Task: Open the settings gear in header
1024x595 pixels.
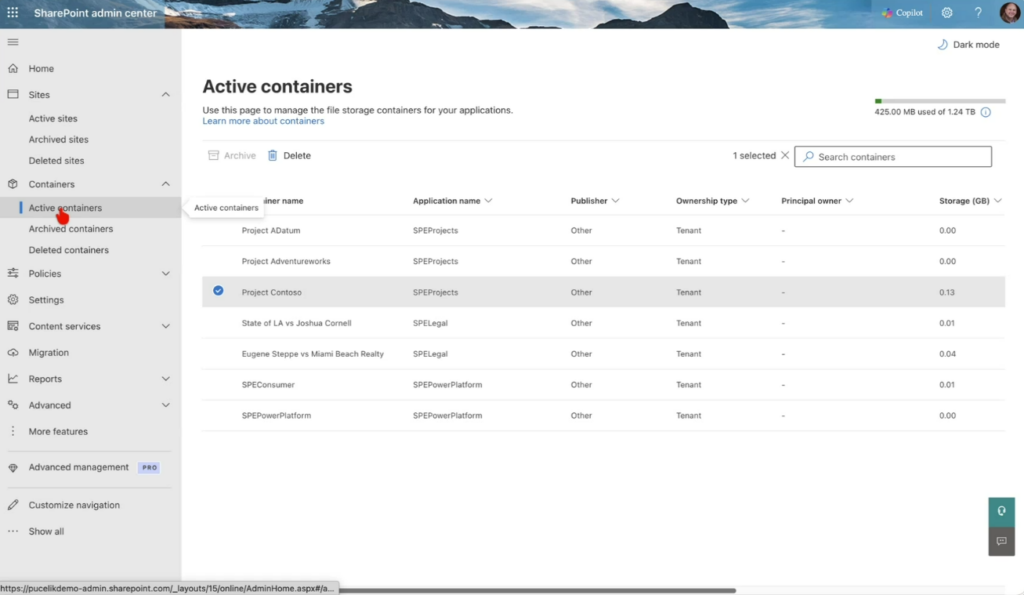Action: (x=947, y=13)
